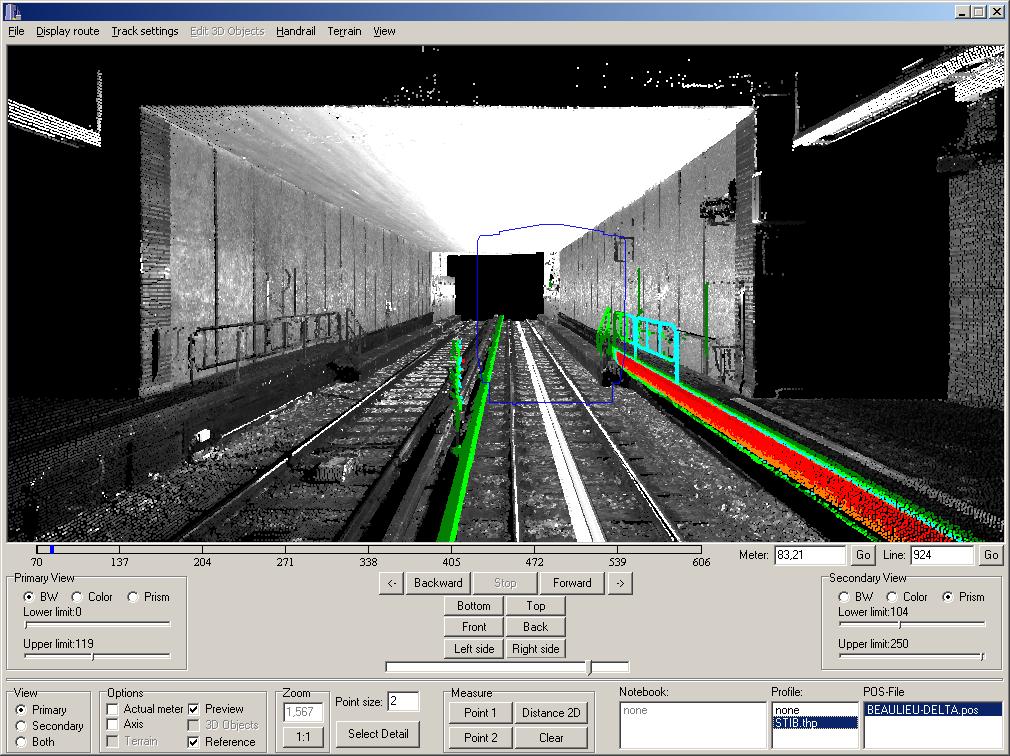Toggle the Axis checkbox
This screenshot has width=1010, height=756.
tap(113, 725)
